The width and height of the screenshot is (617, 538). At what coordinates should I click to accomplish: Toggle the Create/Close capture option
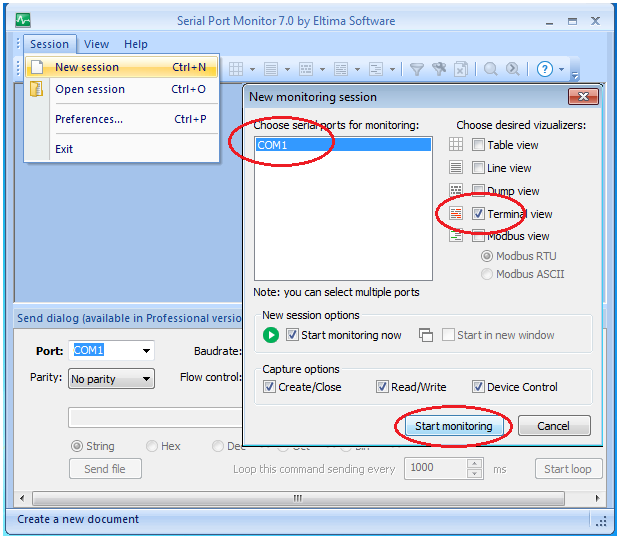(269, 387)
